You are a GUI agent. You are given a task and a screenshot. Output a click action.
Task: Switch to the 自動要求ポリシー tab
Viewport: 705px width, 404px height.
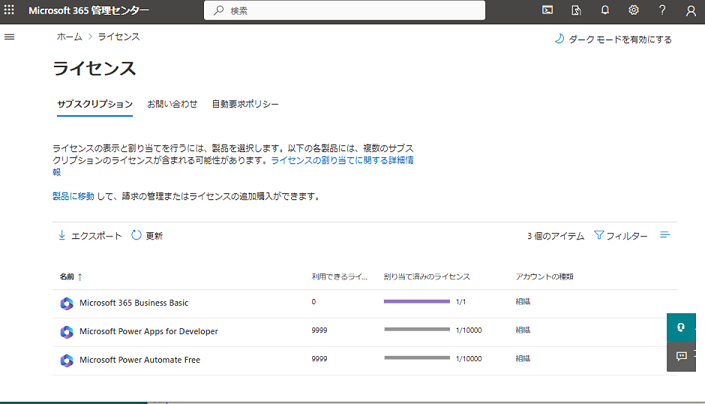[245, 104]
